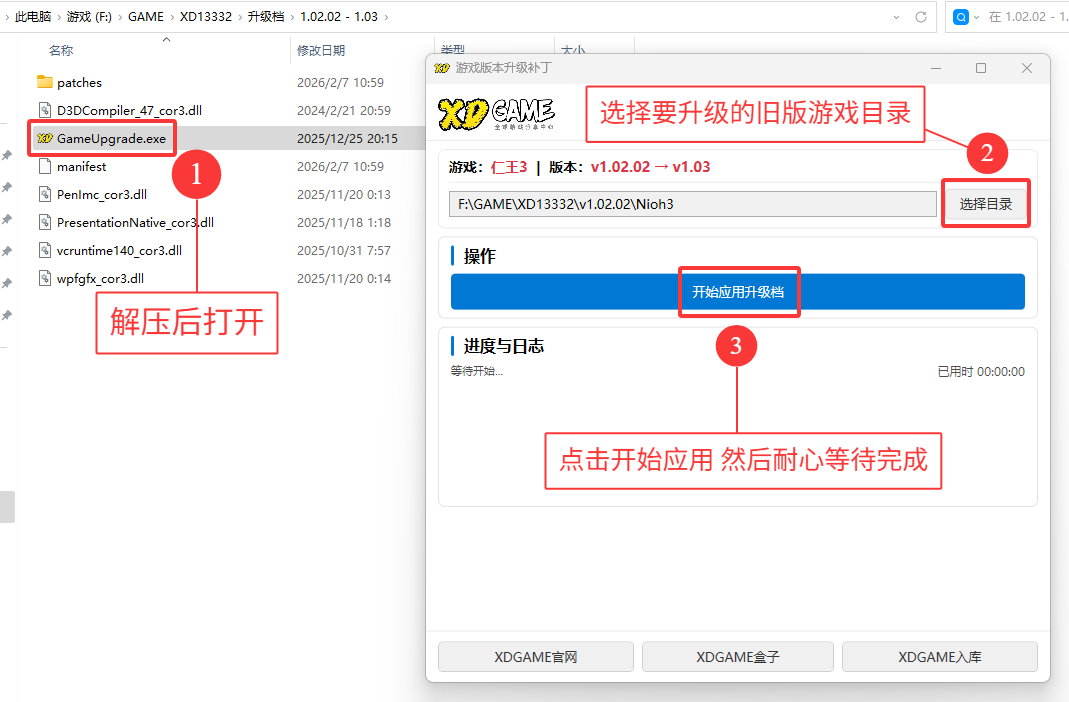Click the XD GAME logo in the updater

point(496,113)
